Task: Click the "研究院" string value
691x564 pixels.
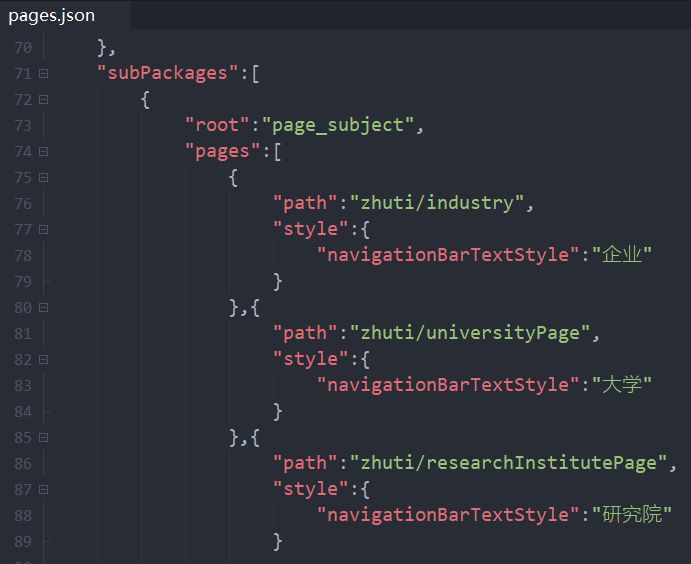Action: coord(632,515)
